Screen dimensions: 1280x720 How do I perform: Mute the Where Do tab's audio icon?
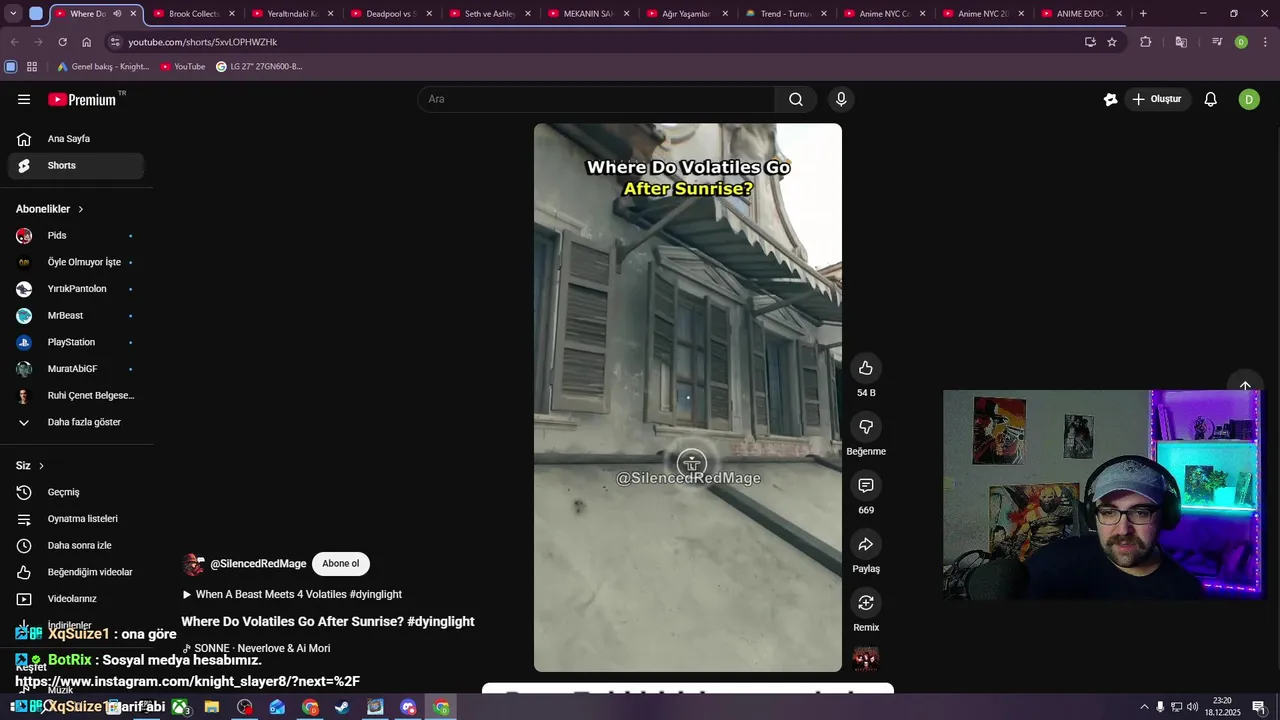point(117,14)
